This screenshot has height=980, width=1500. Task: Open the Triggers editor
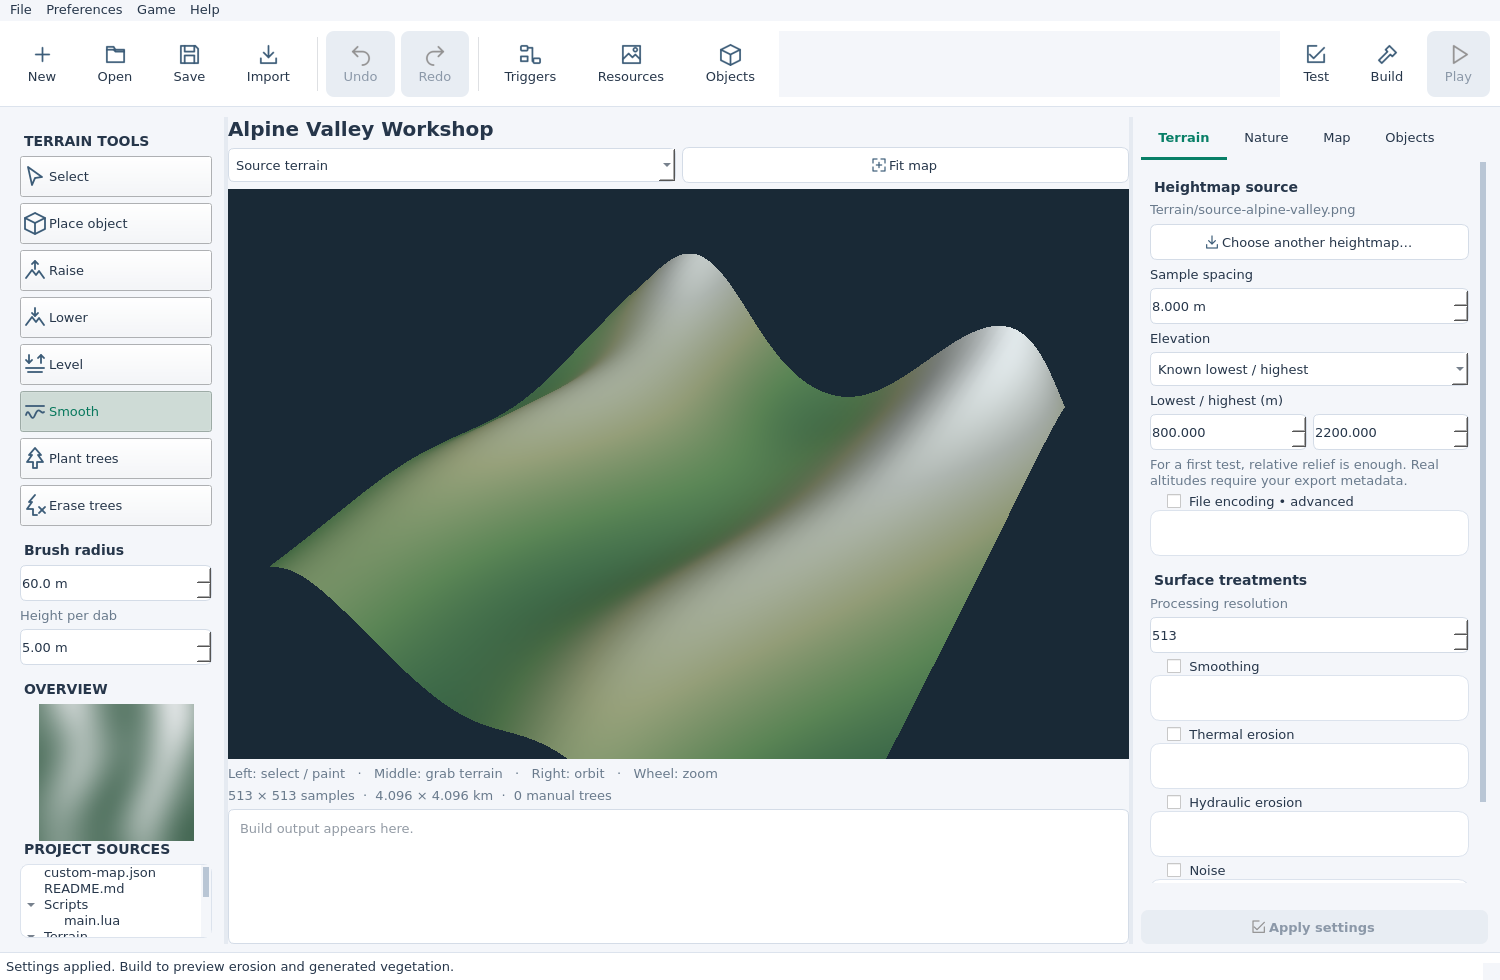[530, 64]
